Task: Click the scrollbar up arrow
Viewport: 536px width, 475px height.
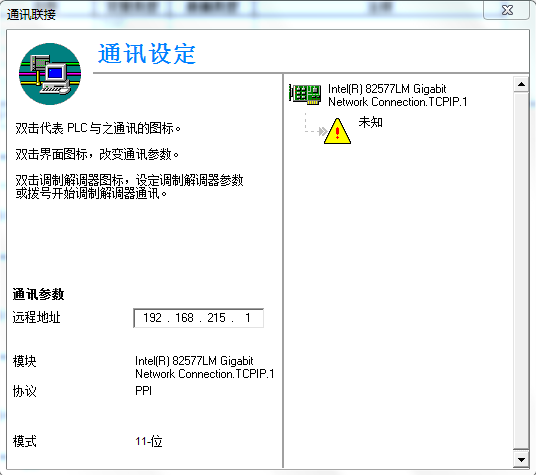Action: coord(521,84)
